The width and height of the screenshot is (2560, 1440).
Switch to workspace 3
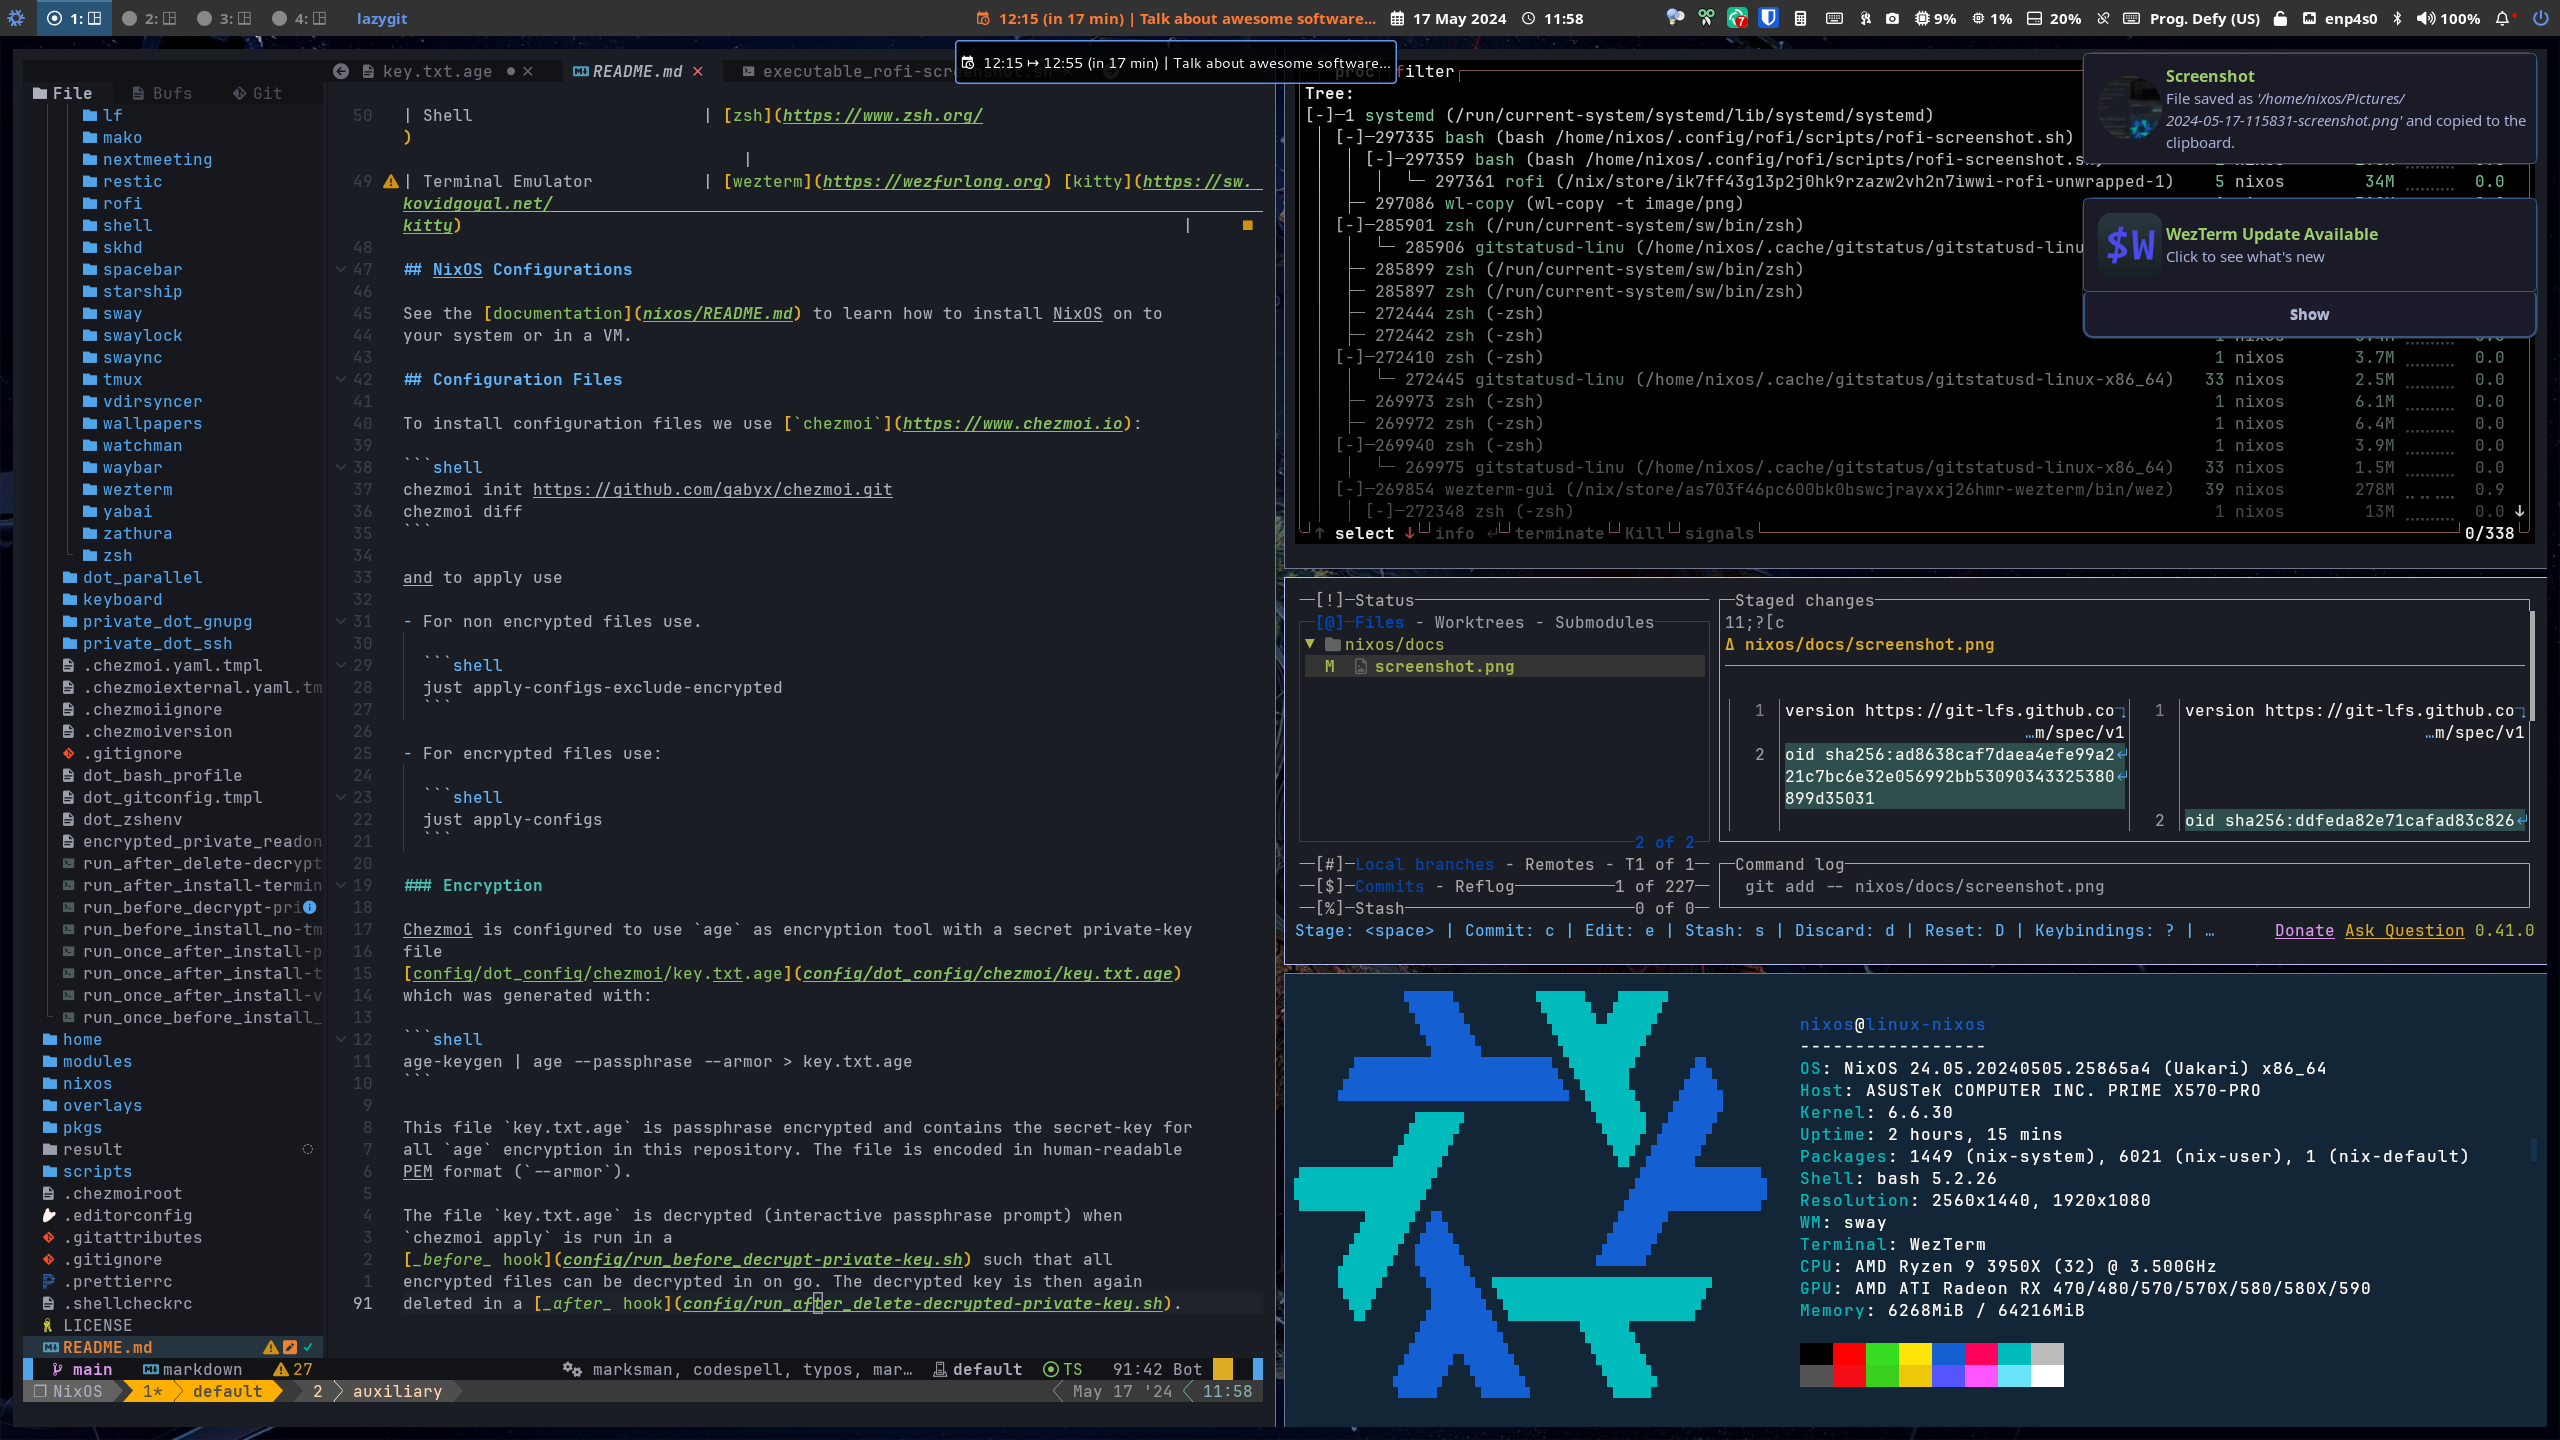pyautogui.click(x=224, y=18)
